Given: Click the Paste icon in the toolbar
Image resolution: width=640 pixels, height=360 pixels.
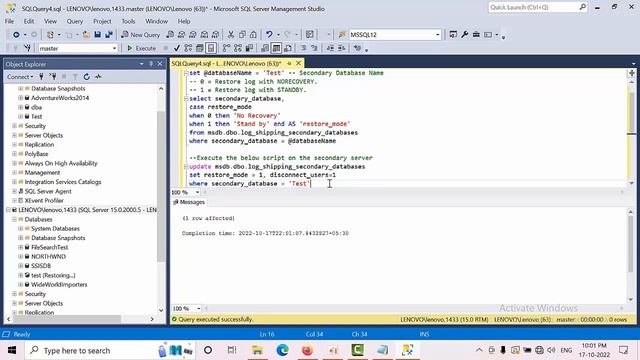Looking at the screenshot, I should [x=253, y=35].
